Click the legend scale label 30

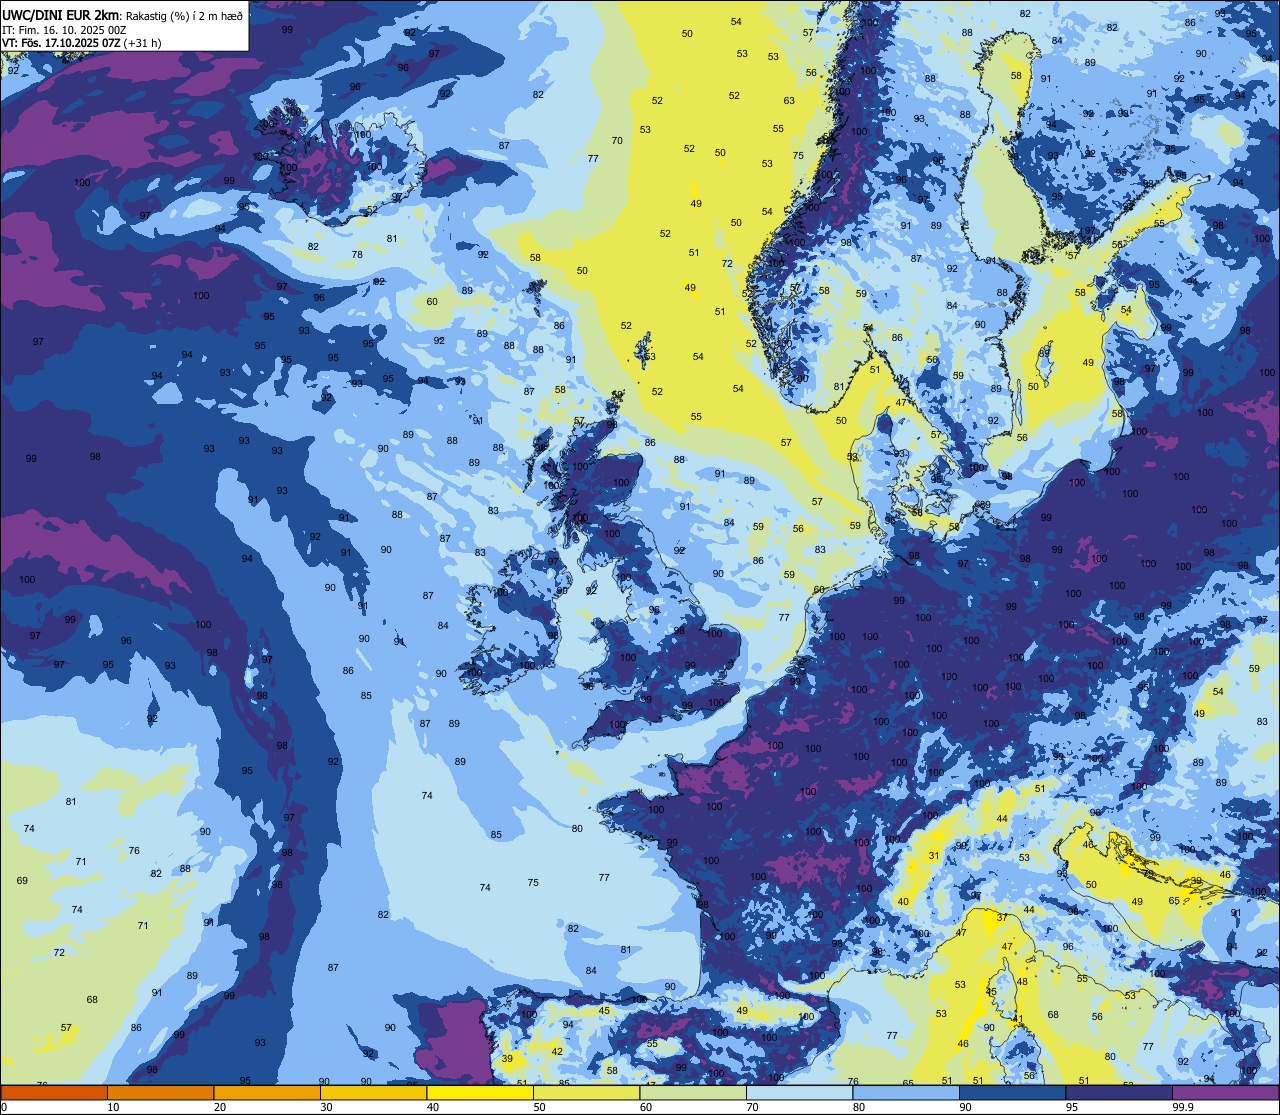tap(326, 1107)
